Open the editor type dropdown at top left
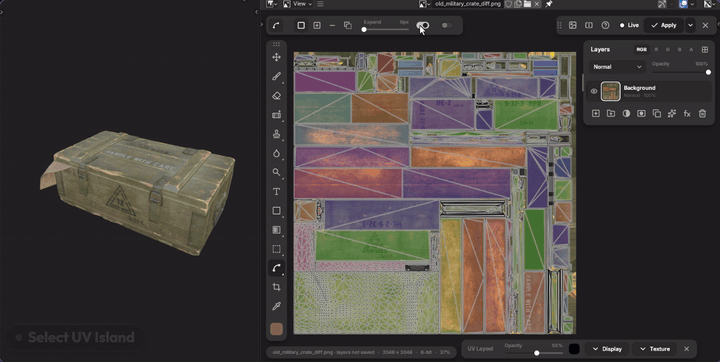720x362 pixels. click(x=272, y=4)
